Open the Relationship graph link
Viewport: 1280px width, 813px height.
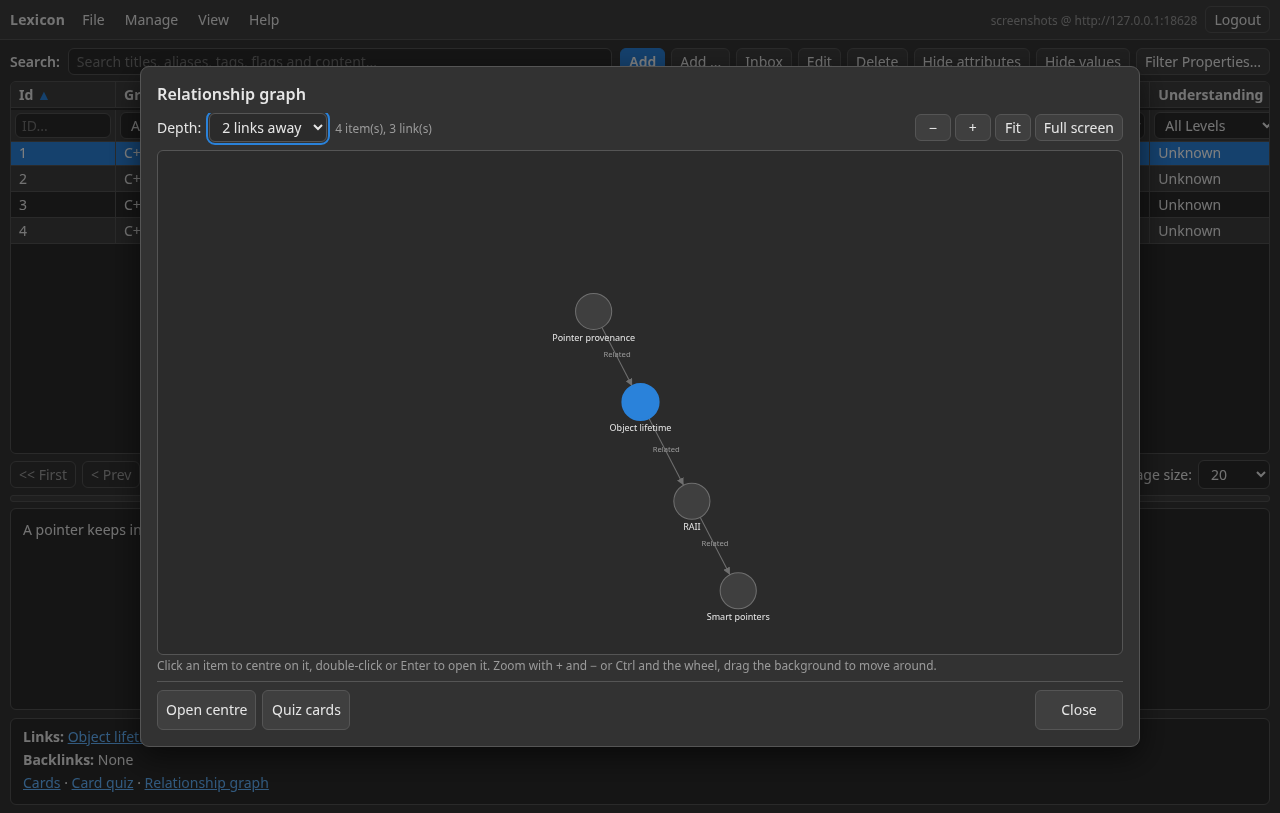tap(206, 783)
